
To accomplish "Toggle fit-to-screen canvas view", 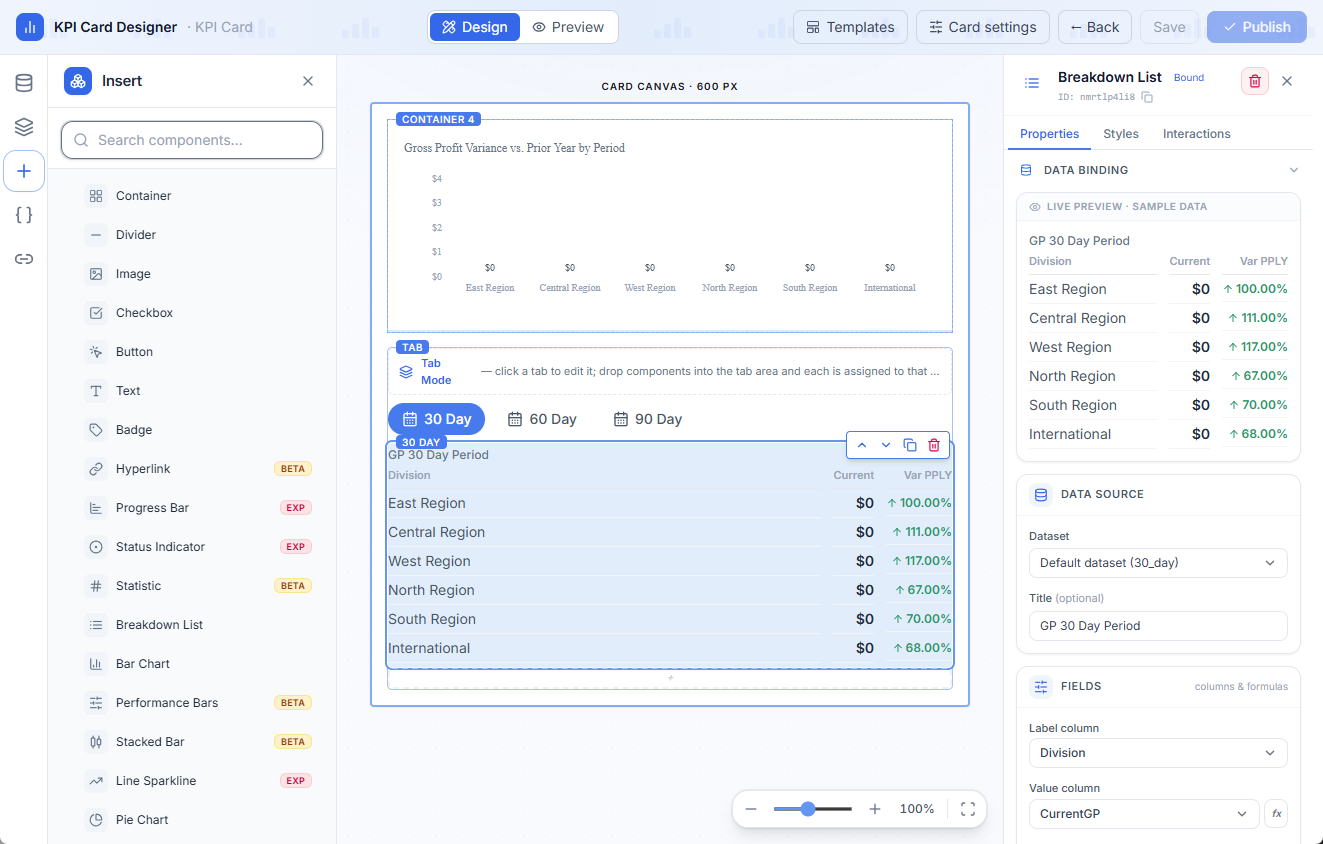I will coord(967,809).
